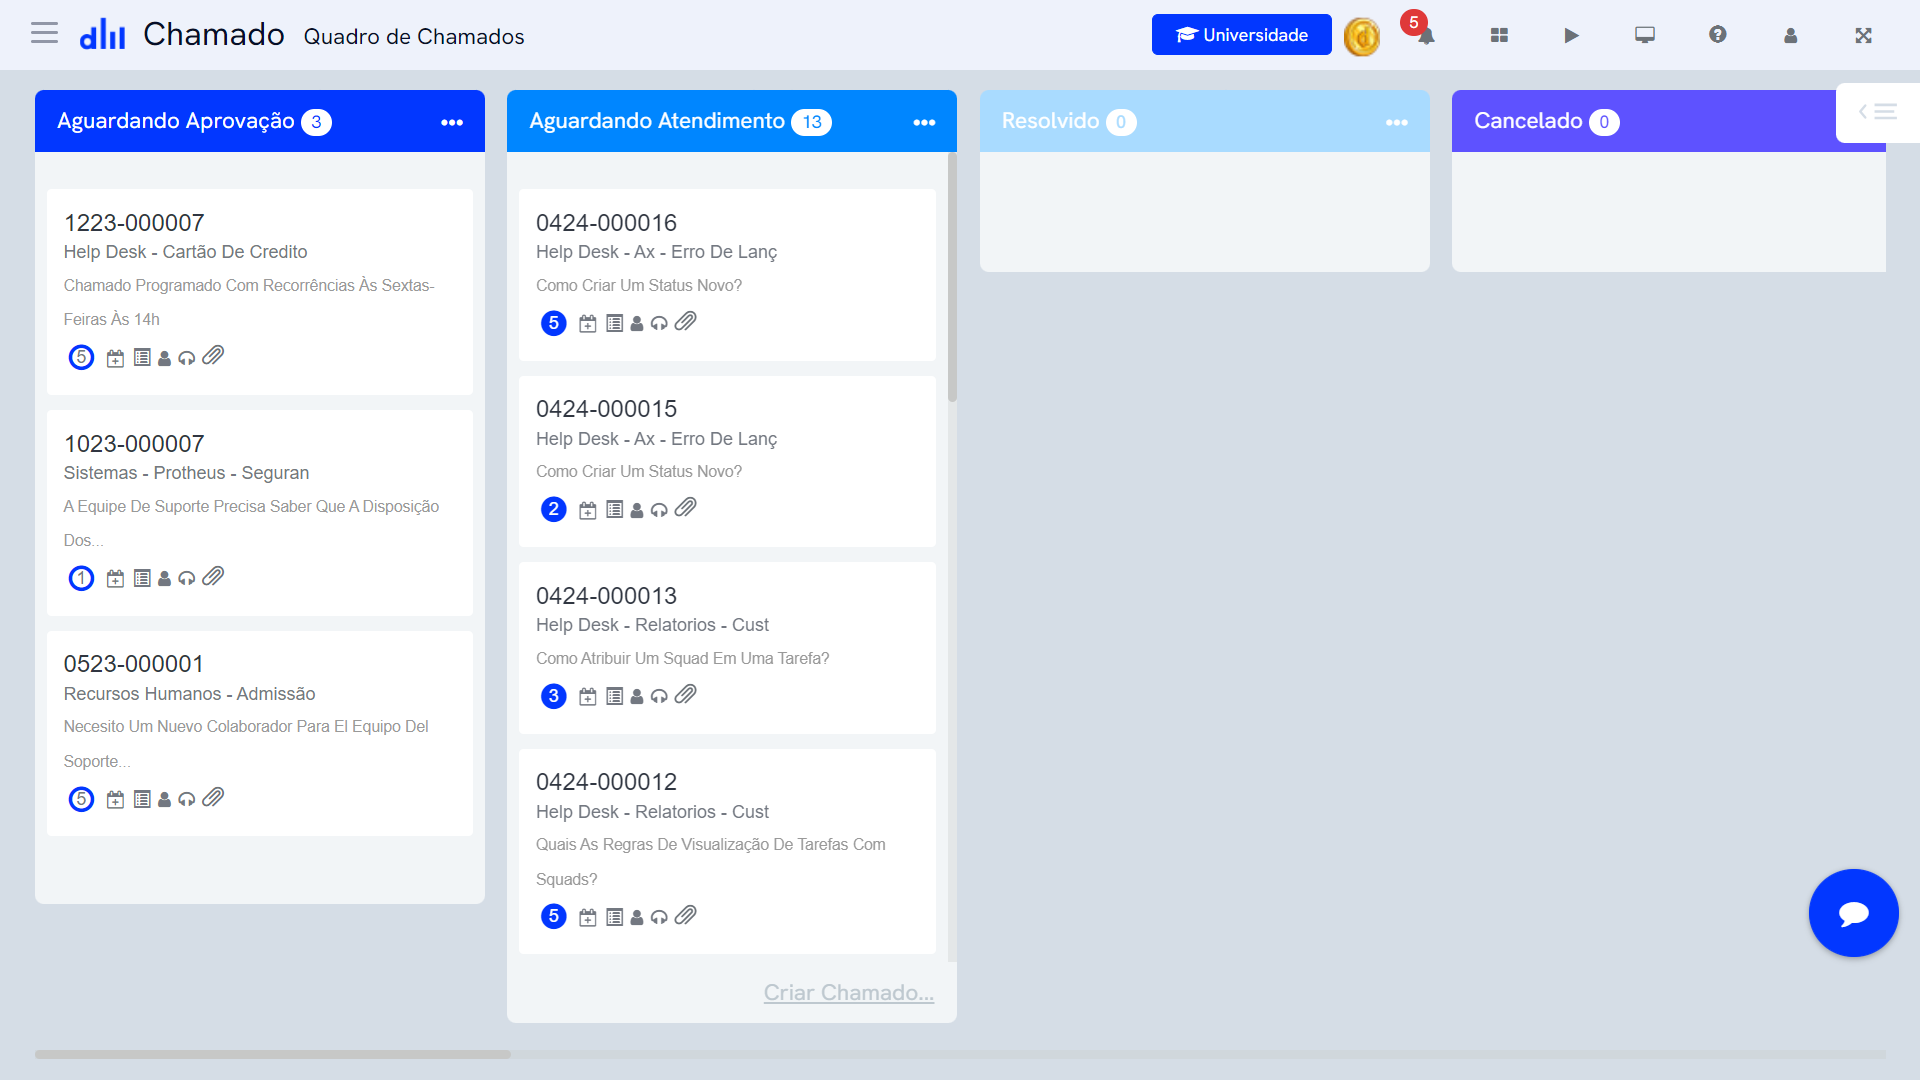This screenshot has width=1920, height=1080.
Task: Click headset icon on ticket 1223-000007
Action: [186, 358]
